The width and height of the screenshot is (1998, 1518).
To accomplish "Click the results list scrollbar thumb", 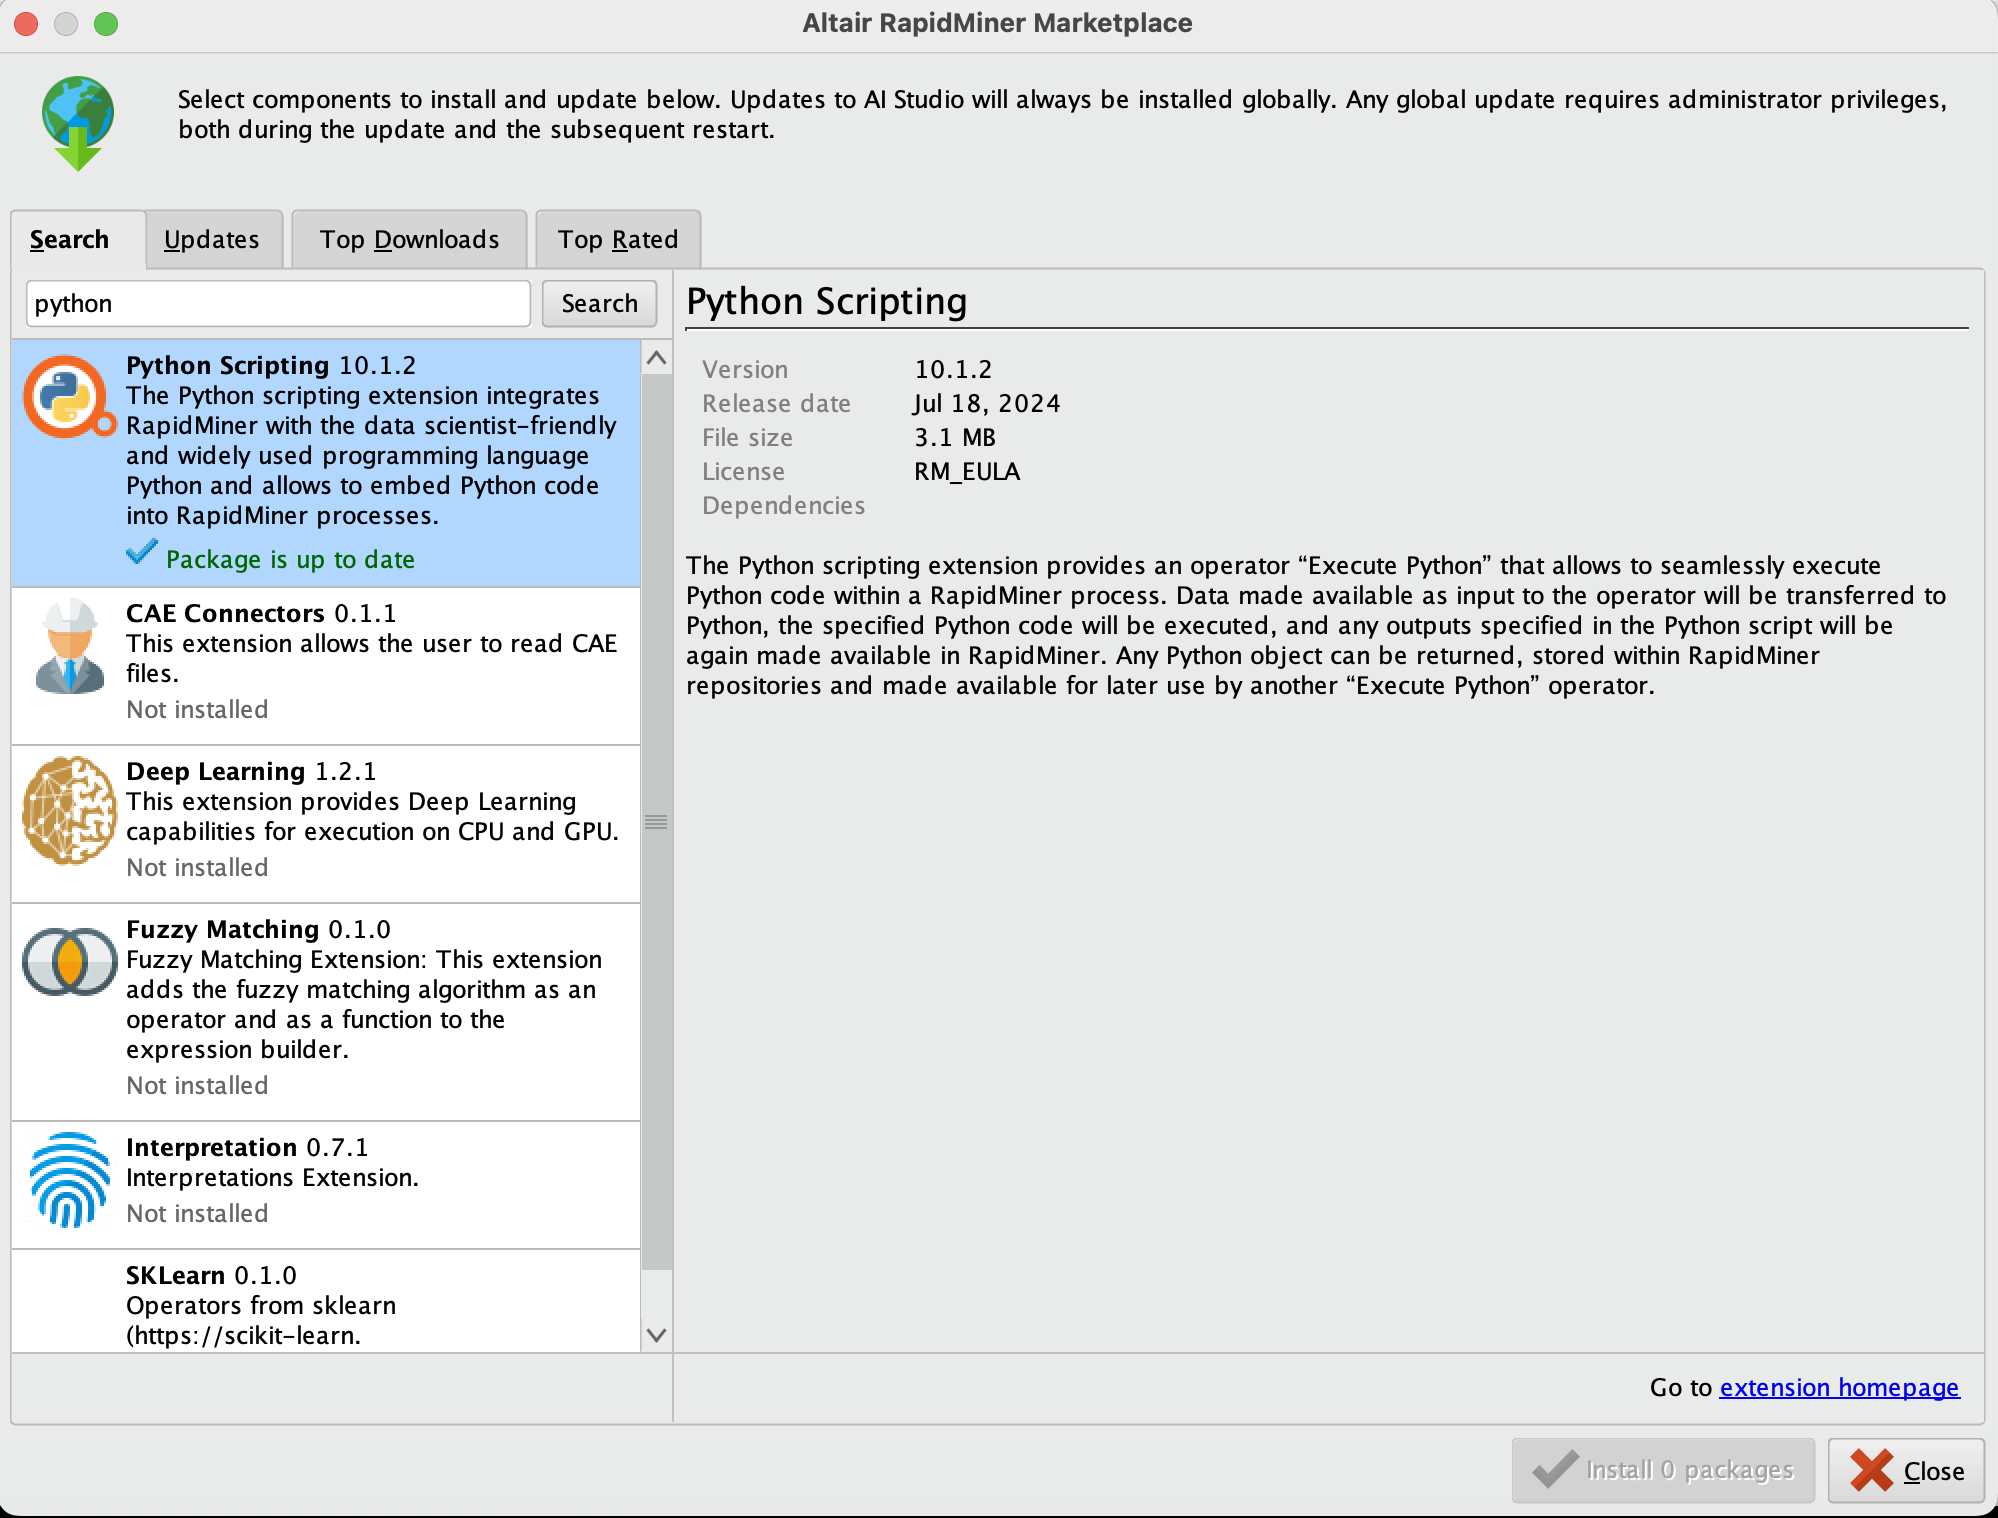I will pyautogui.click(x=656, y=822).
